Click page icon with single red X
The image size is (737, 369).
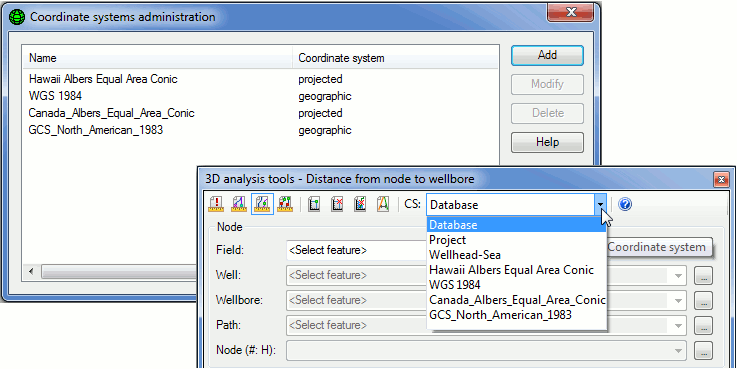[337, 204]
